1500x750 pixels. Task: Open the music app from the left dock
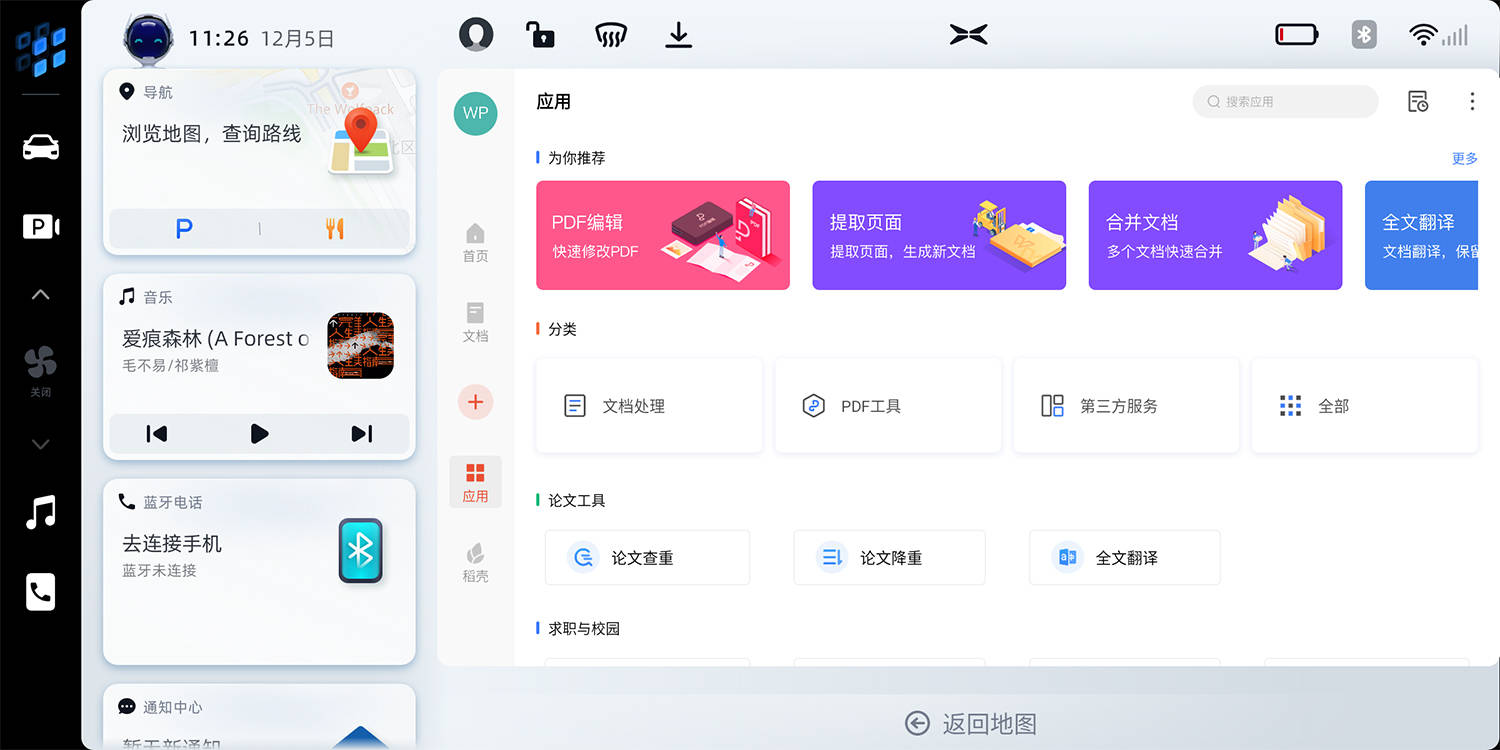40,512
